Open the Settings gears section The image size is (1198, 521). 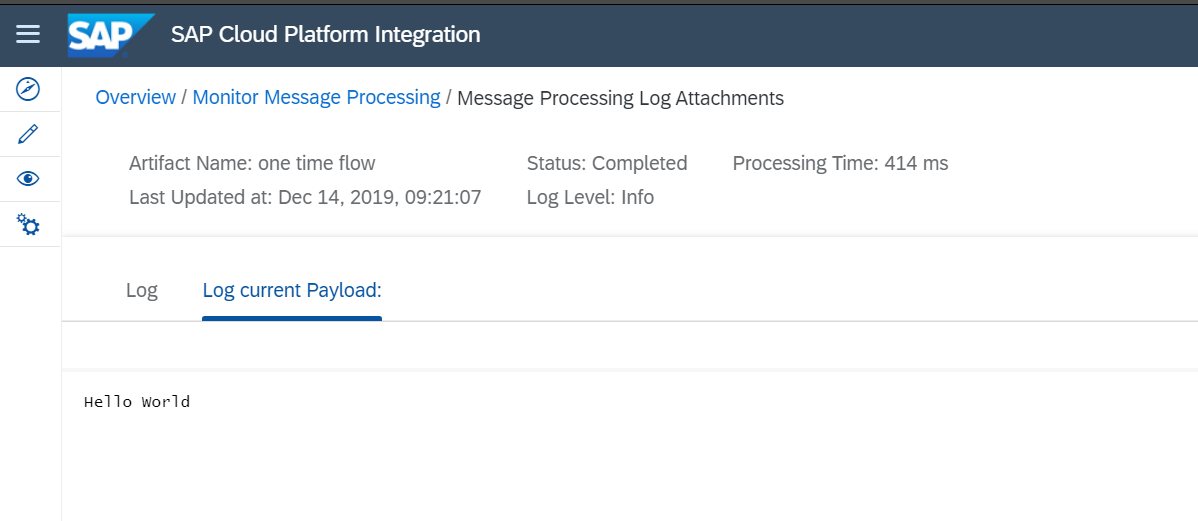29,224
